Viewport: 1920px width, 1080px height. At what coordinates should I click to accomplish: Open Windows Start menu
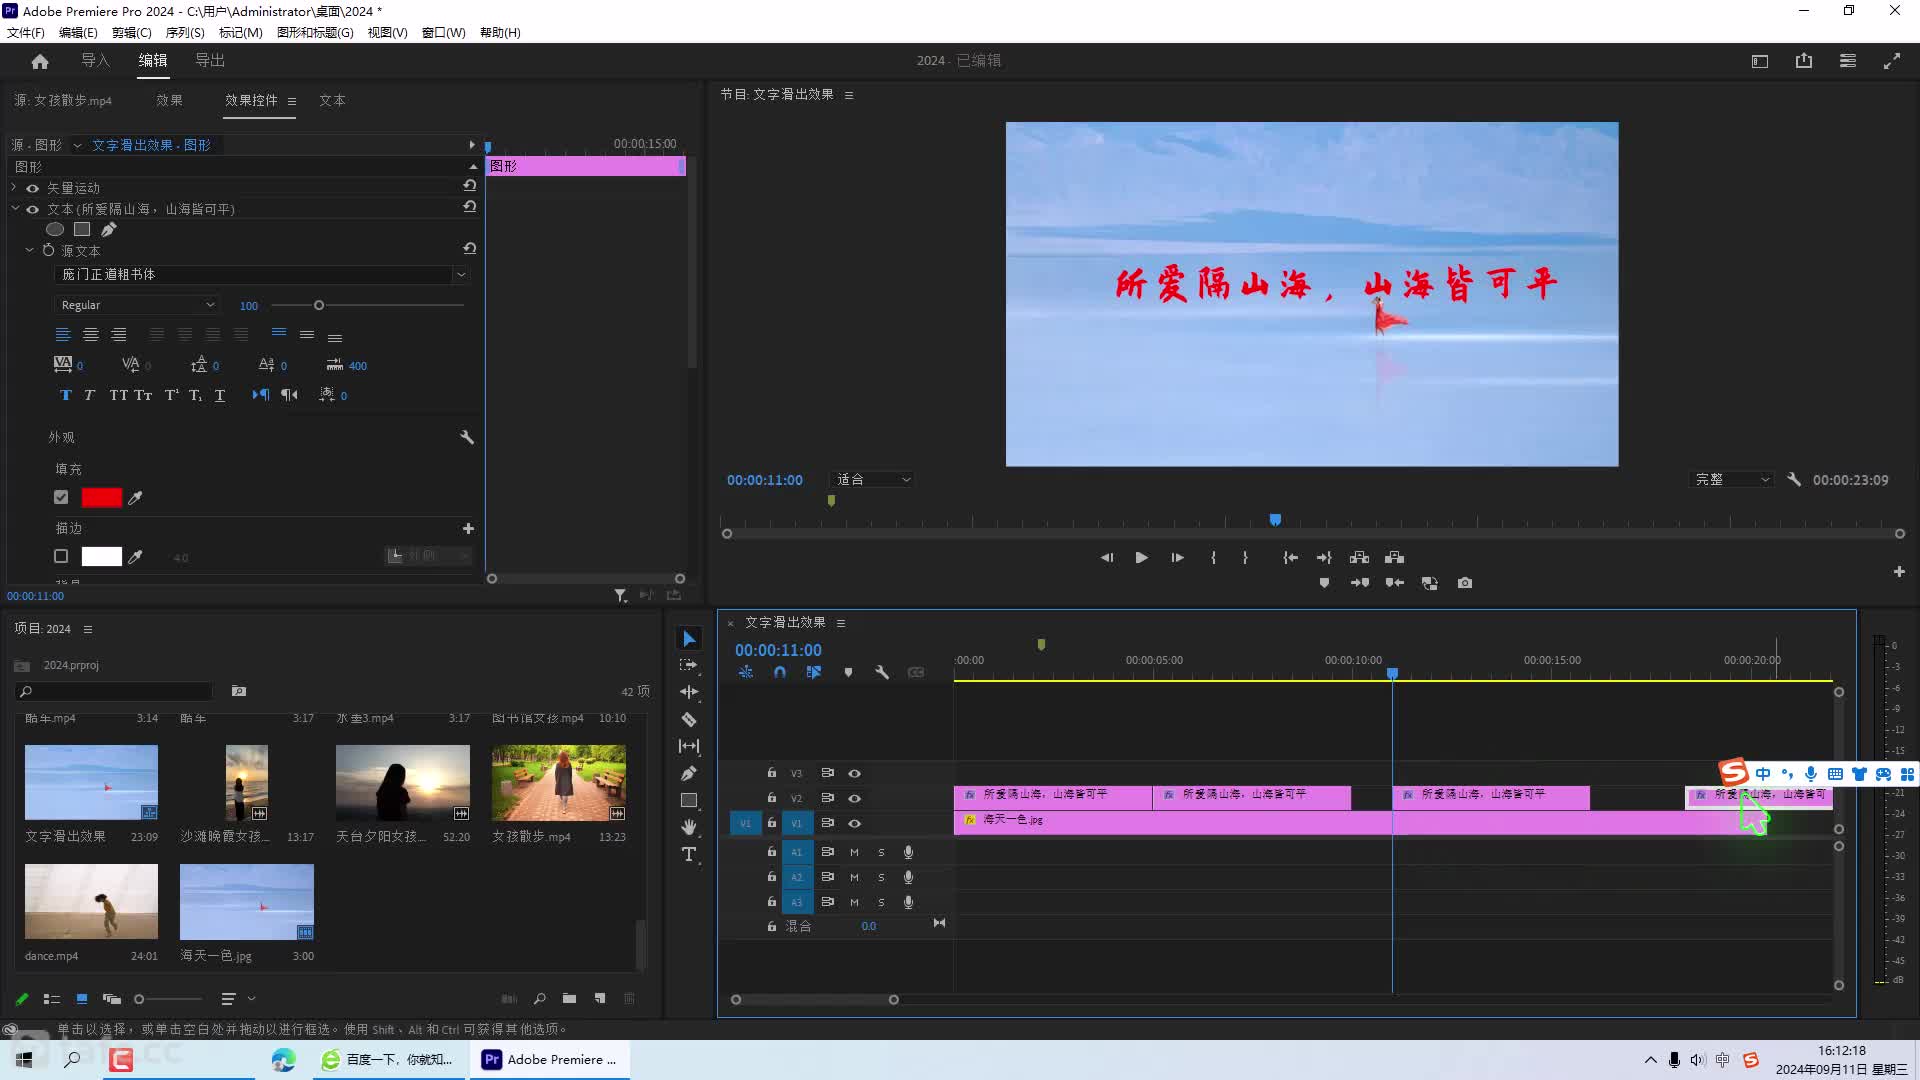[x=24, y=1060]
